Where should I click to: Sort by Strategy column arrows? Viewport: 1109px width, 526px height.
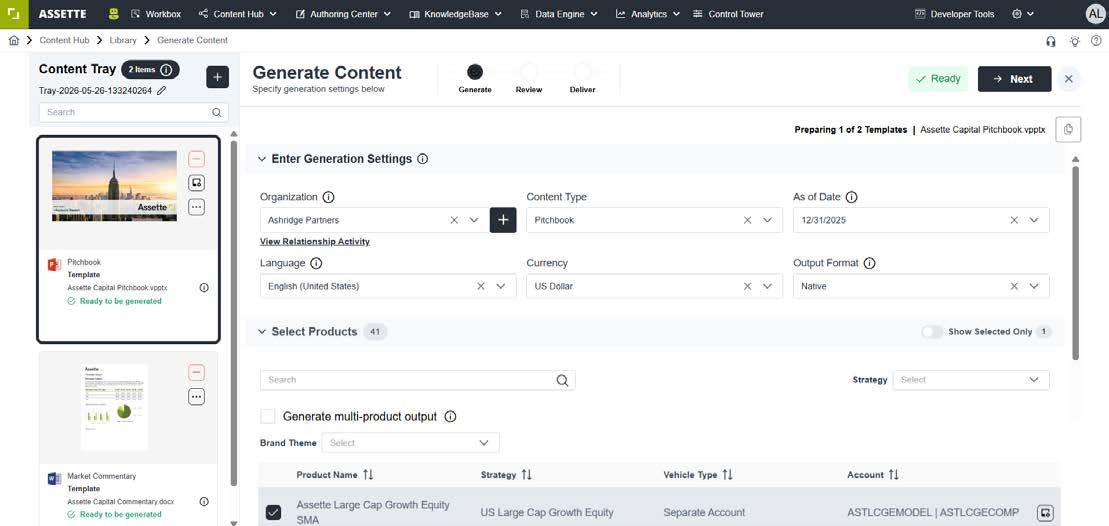[526, 475]
